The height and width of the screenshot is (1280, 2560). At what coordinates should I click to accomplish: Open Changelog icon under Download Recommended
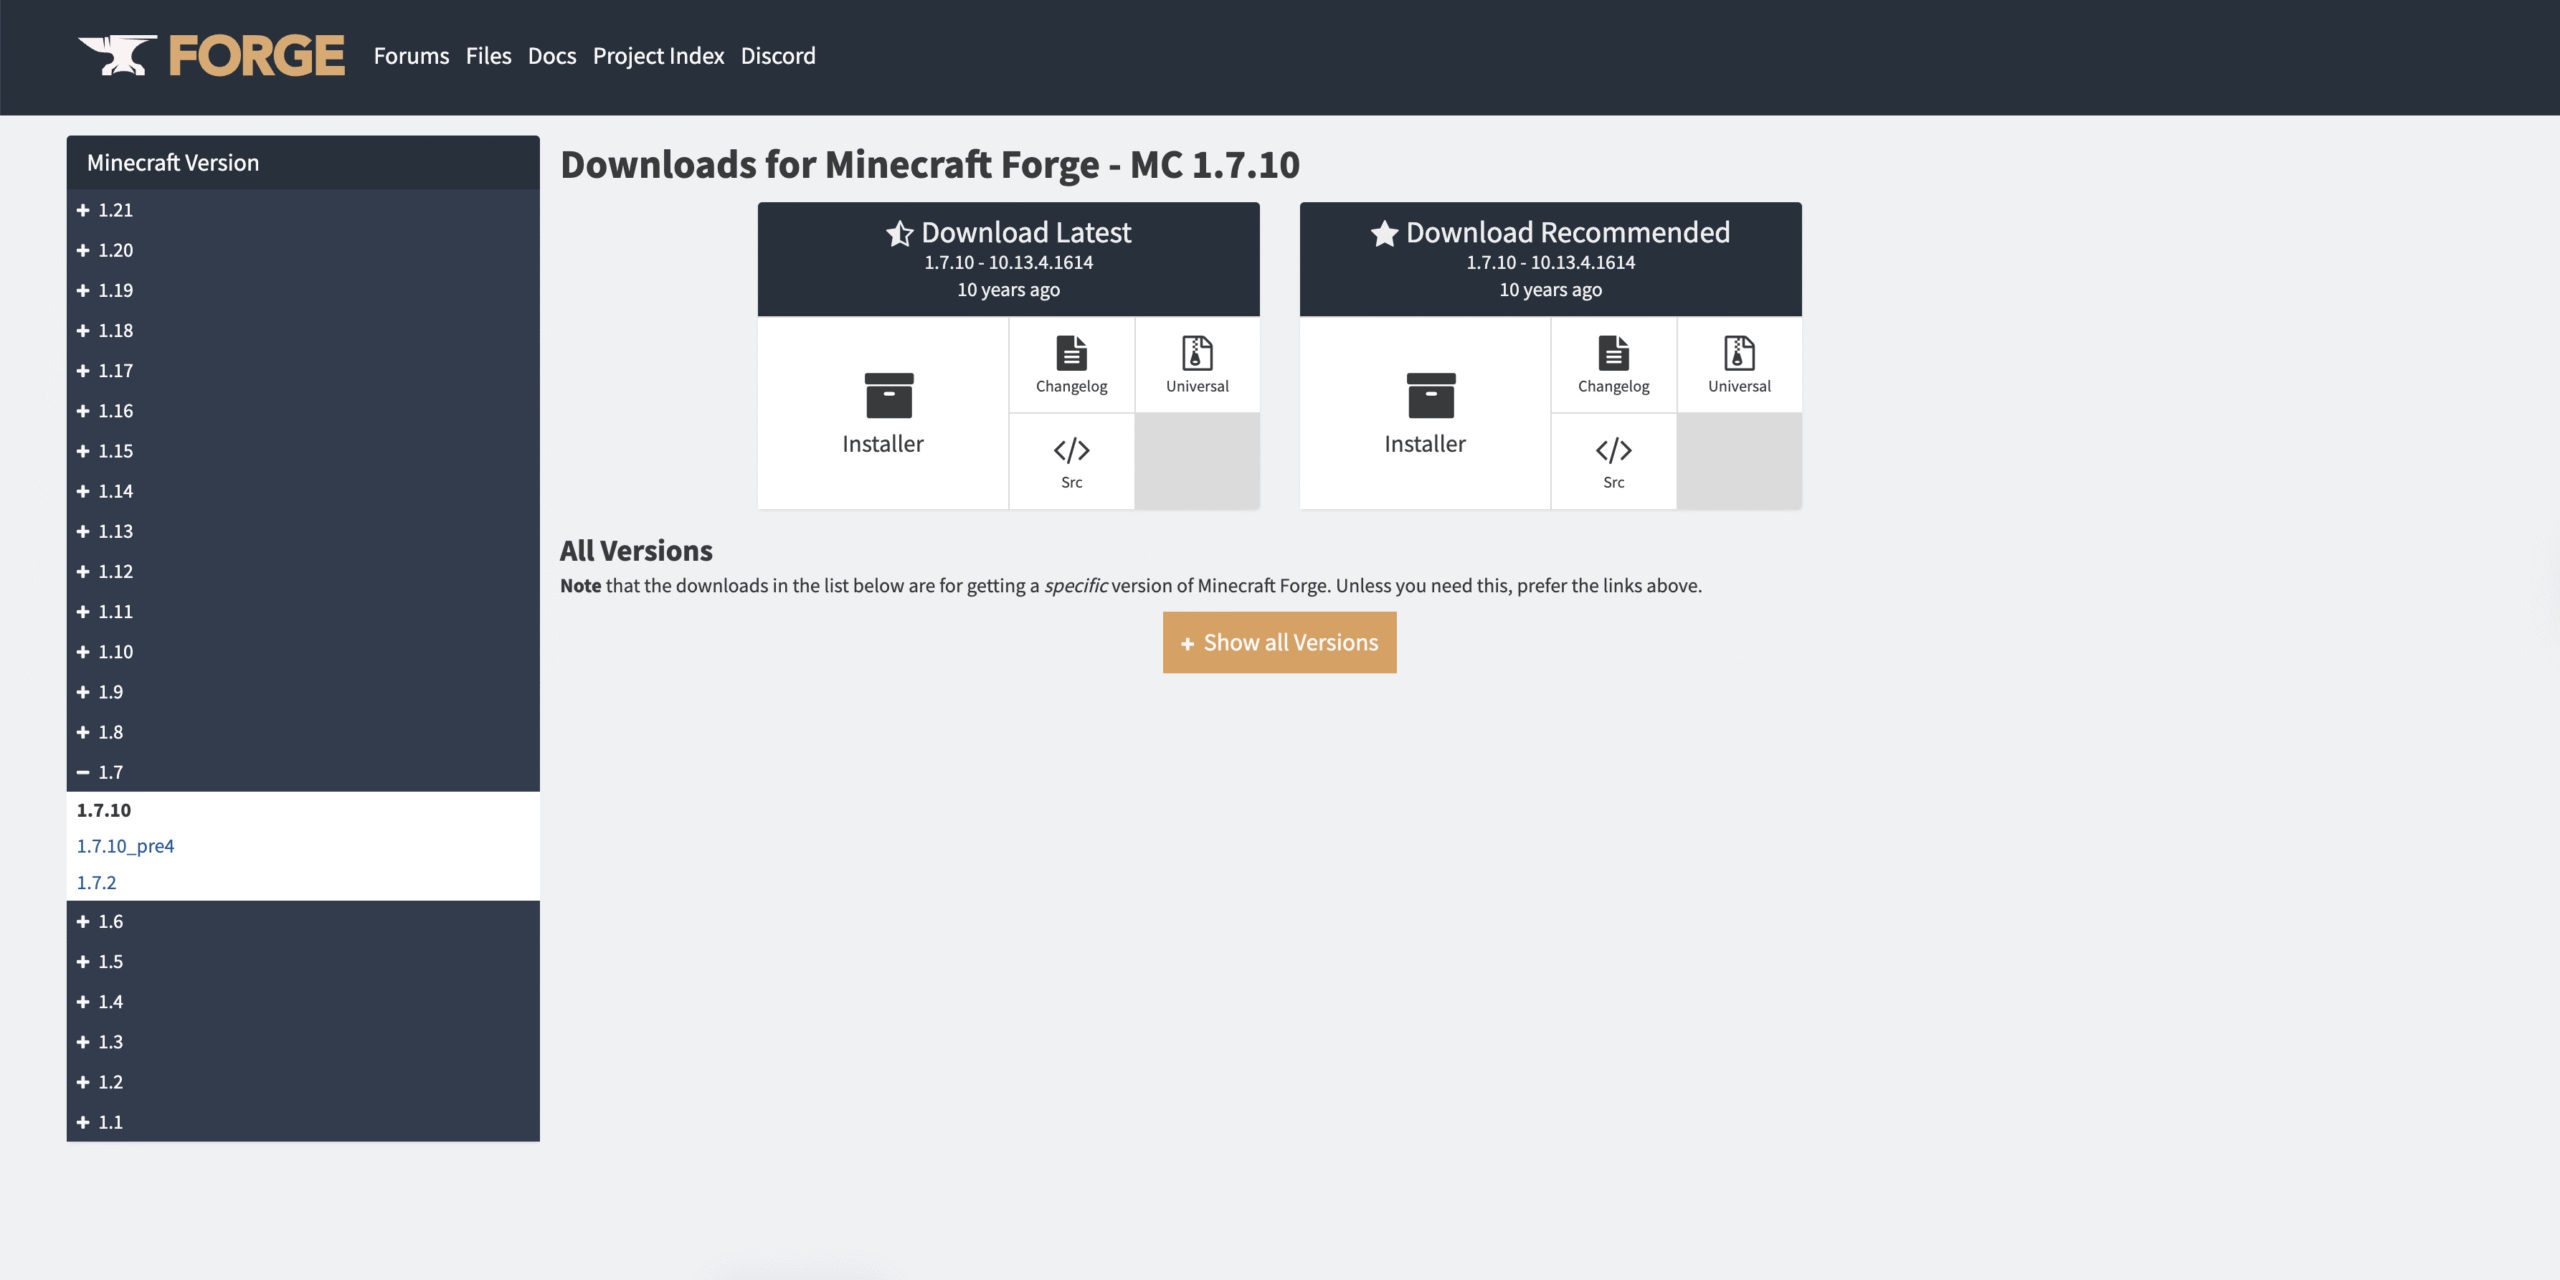1613,353
